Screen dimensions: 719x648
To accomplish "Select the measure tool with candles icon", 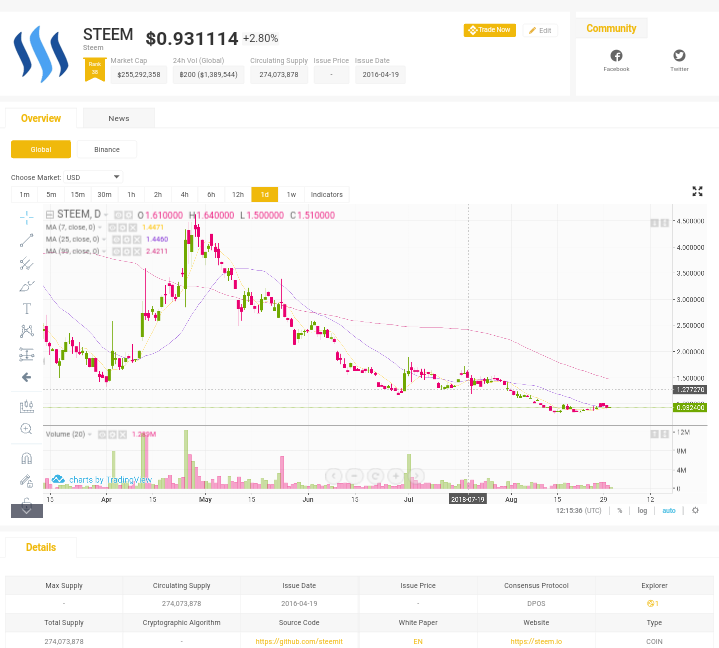I will (x=27, y=406).
